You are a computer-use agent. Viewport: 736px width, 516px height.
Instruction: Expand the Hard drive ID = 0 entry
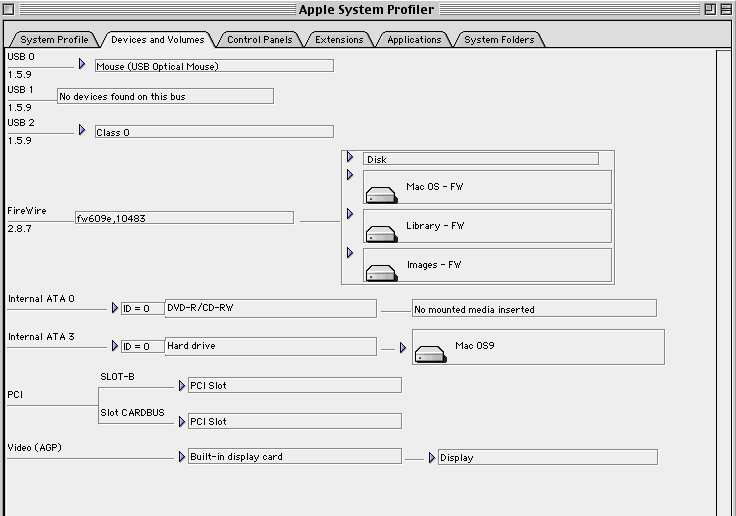[x=115, y=346]
